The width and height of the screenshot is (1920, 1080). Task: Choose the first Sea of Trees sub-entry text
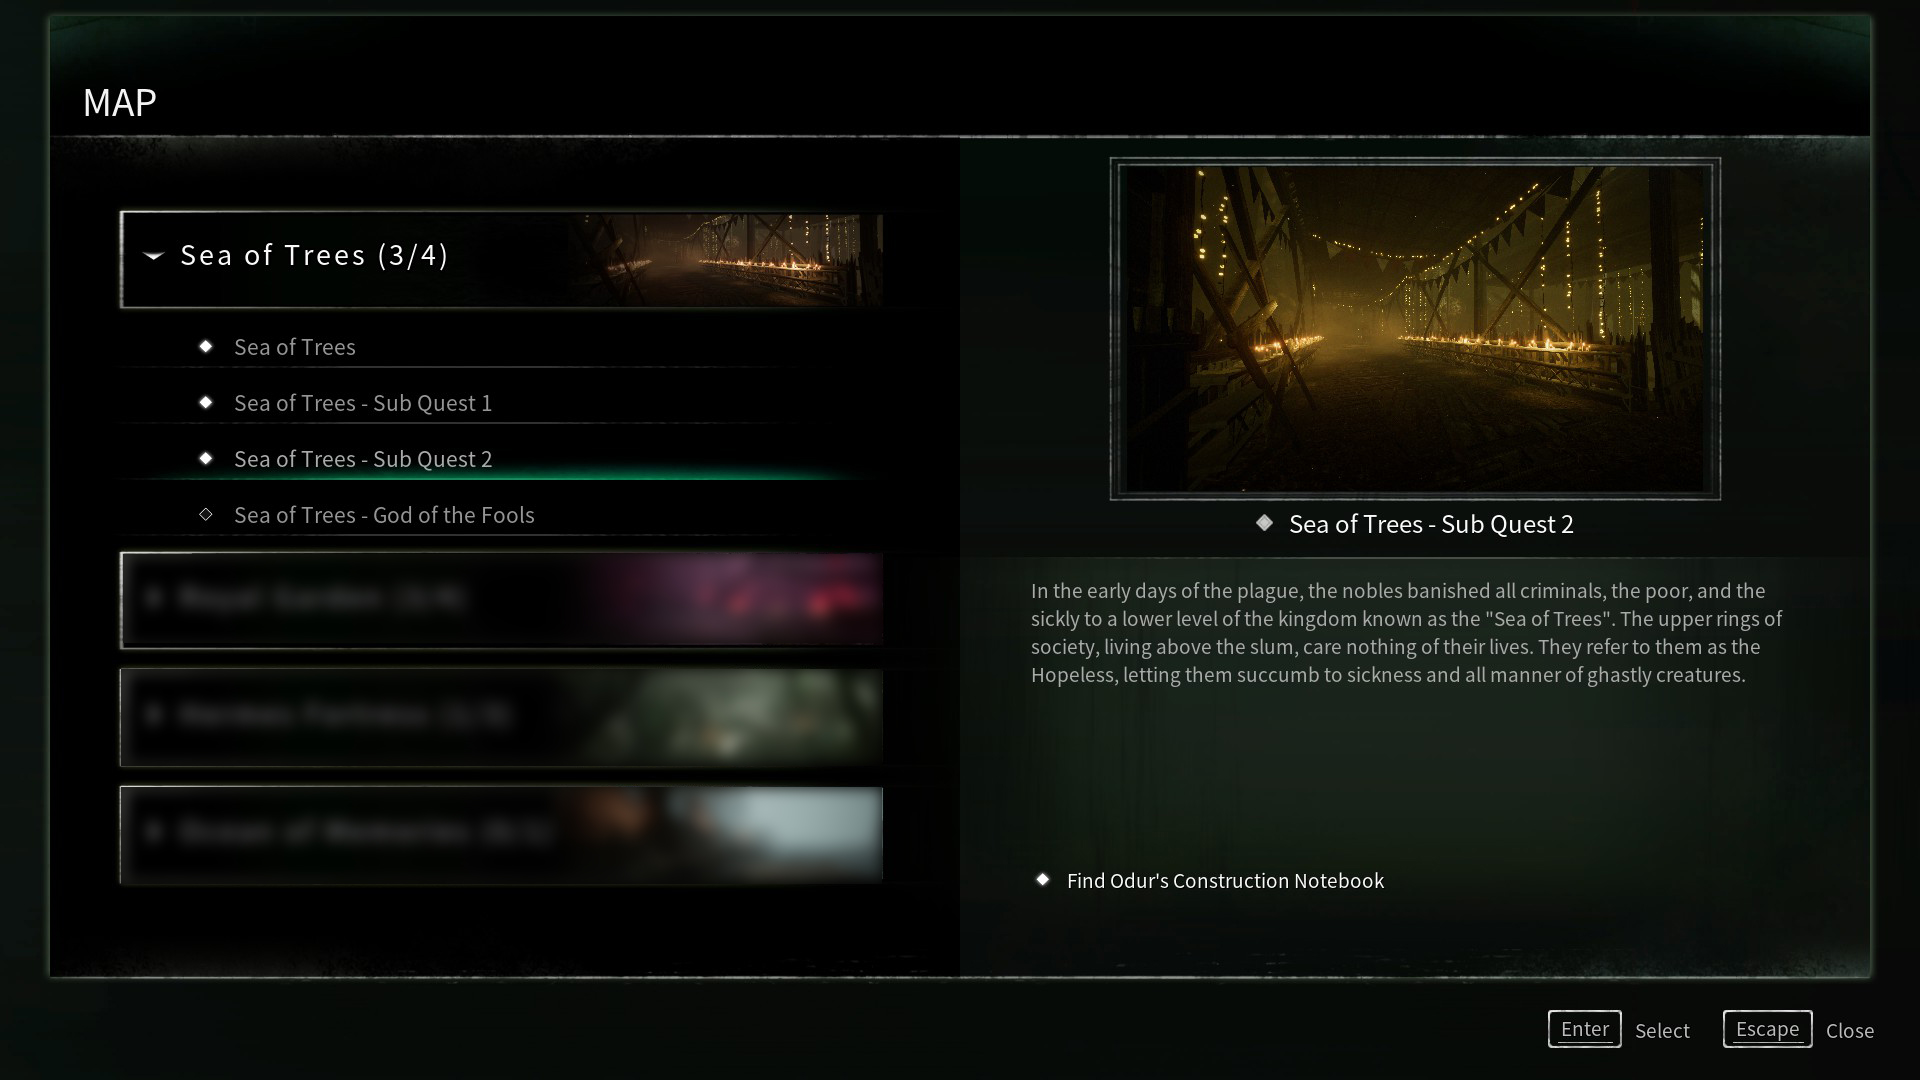tap(294, 347)
